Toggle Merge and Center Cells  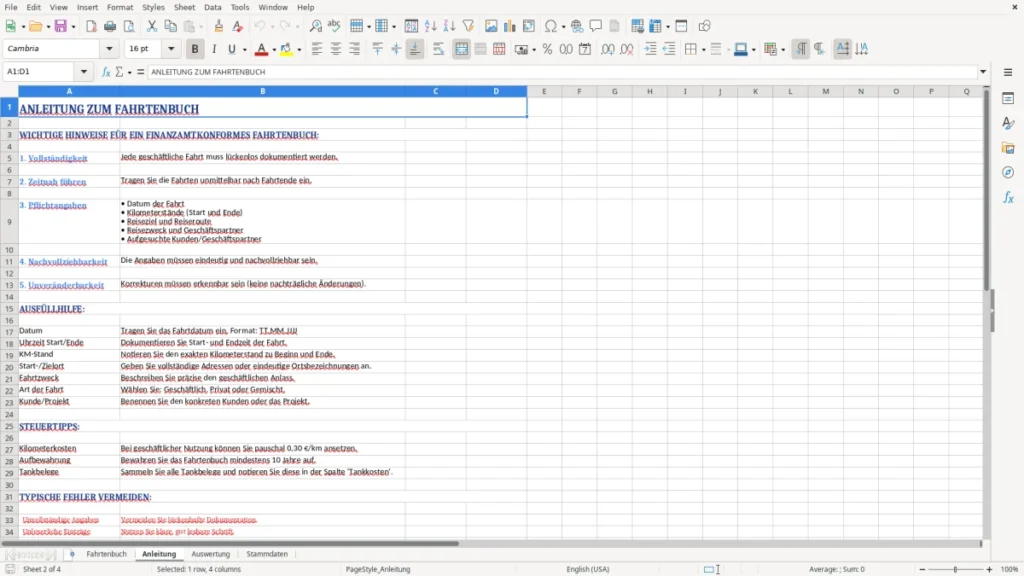461,49
